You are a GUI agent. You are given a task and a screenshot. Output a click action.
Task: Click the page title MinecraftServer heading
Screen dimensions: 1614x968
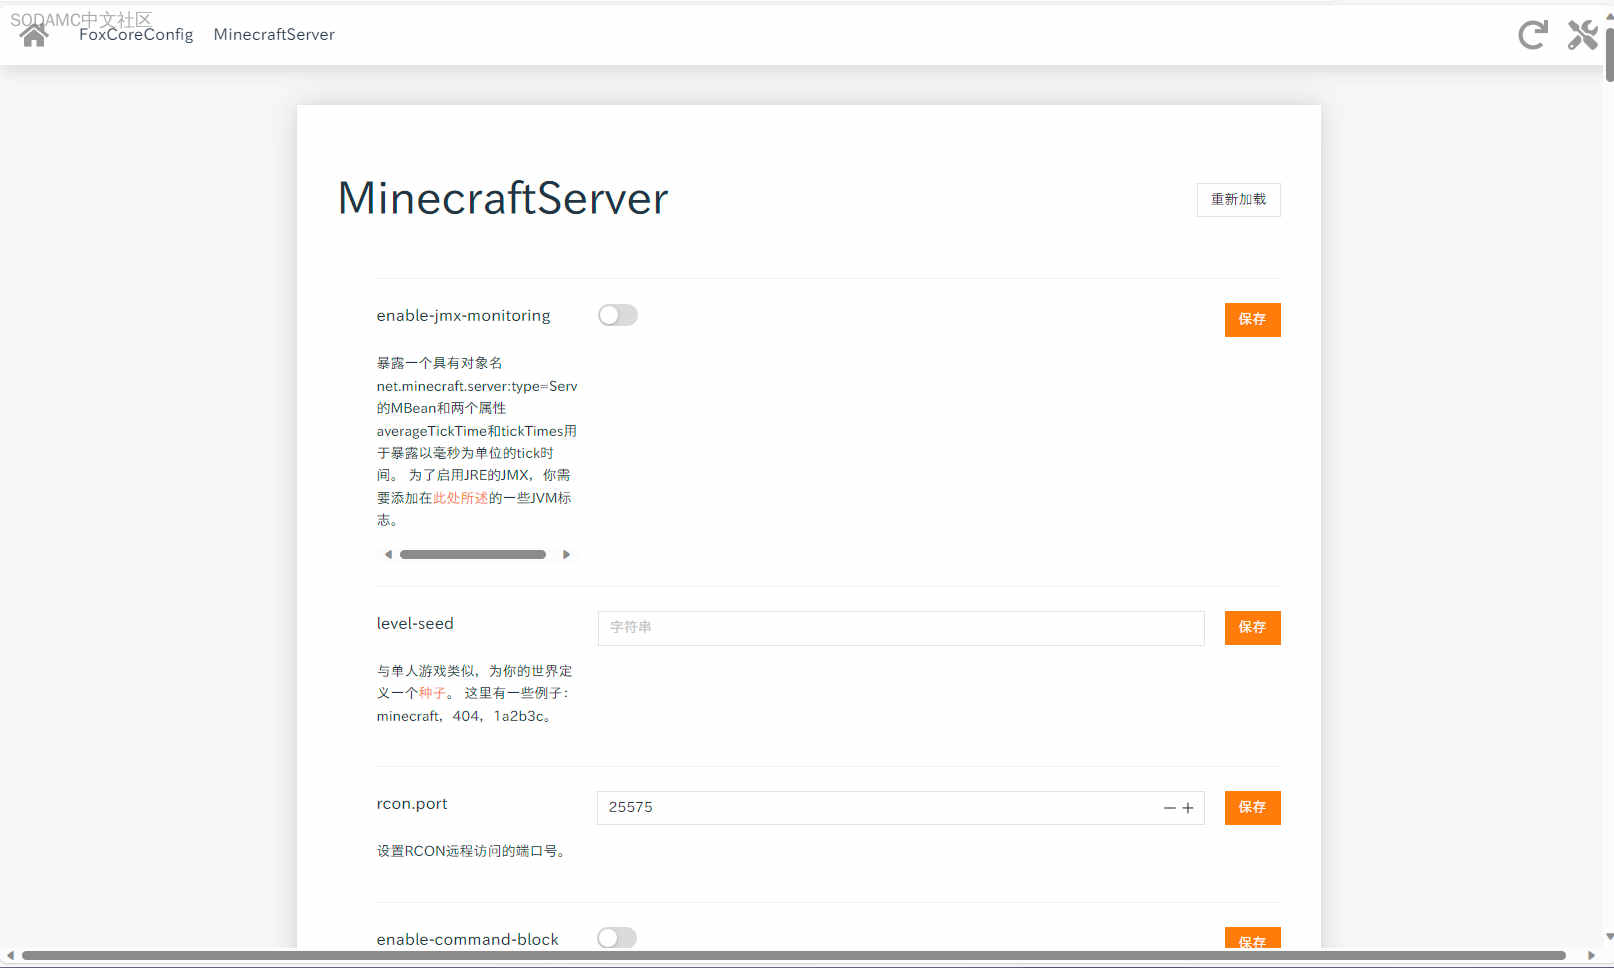point(503,198)
